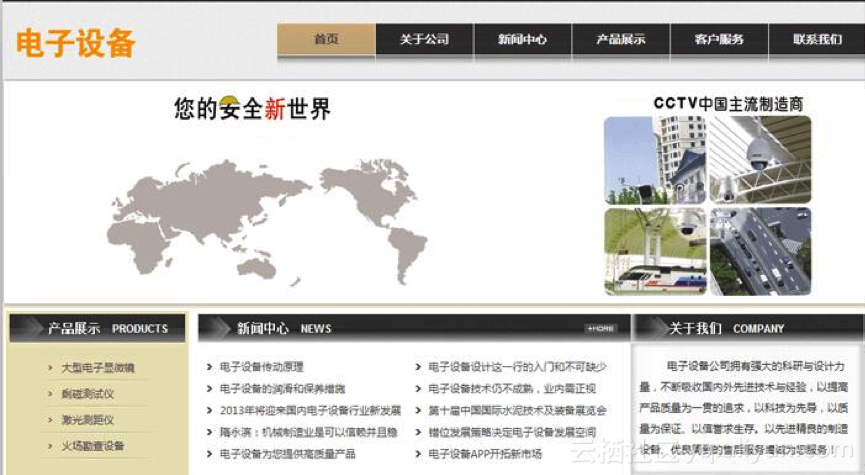Open news 电子设备技术仍不成熟，业内需正视
865x475 pixels.
[x=512, y=389]
